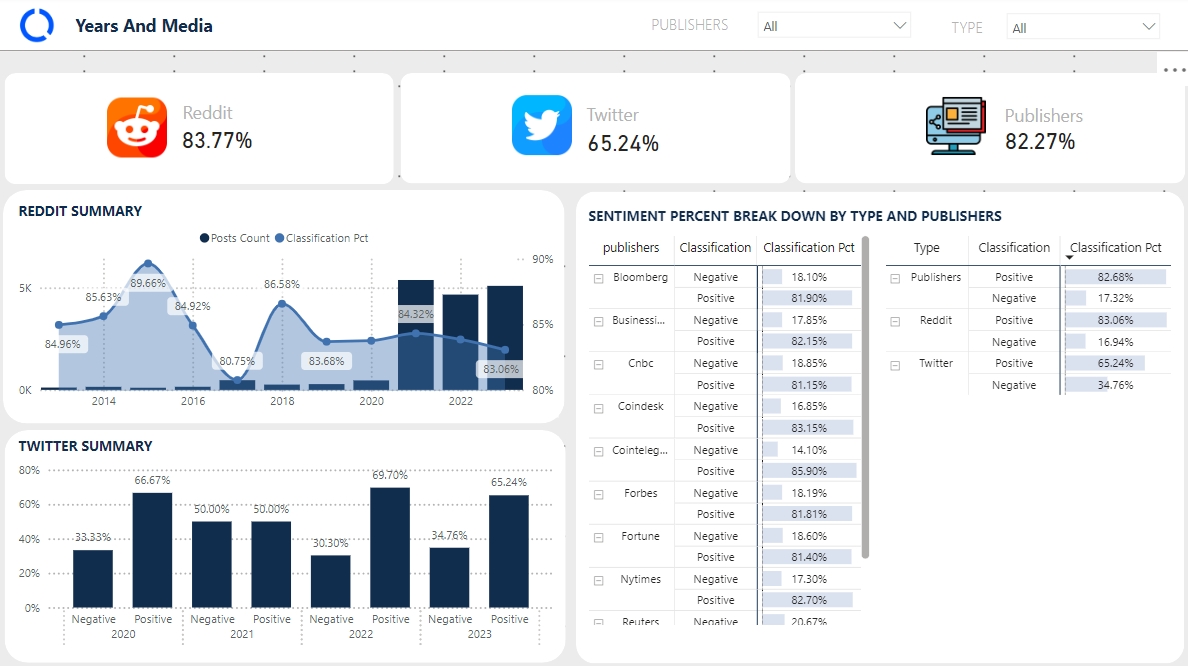Click Twitter 65.24% card value

(623, 143)
